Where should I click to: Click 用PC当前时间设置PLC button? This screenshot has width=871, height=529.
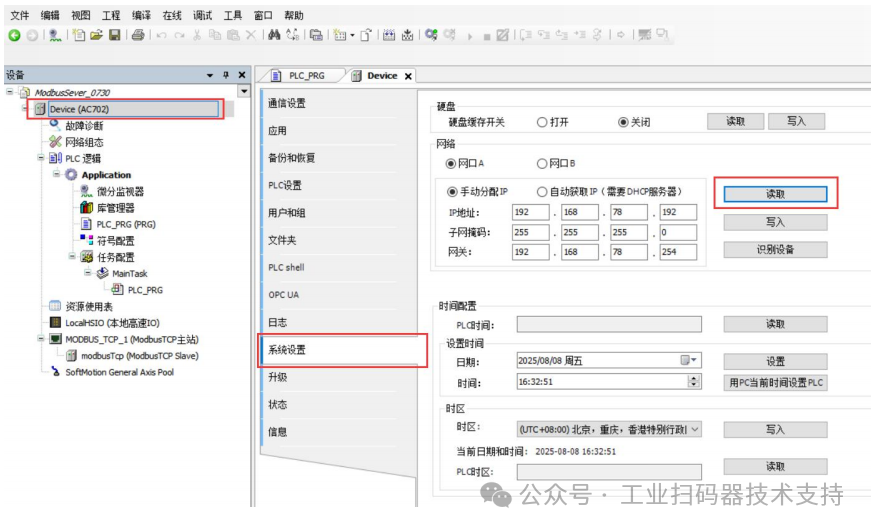(775, 383)
